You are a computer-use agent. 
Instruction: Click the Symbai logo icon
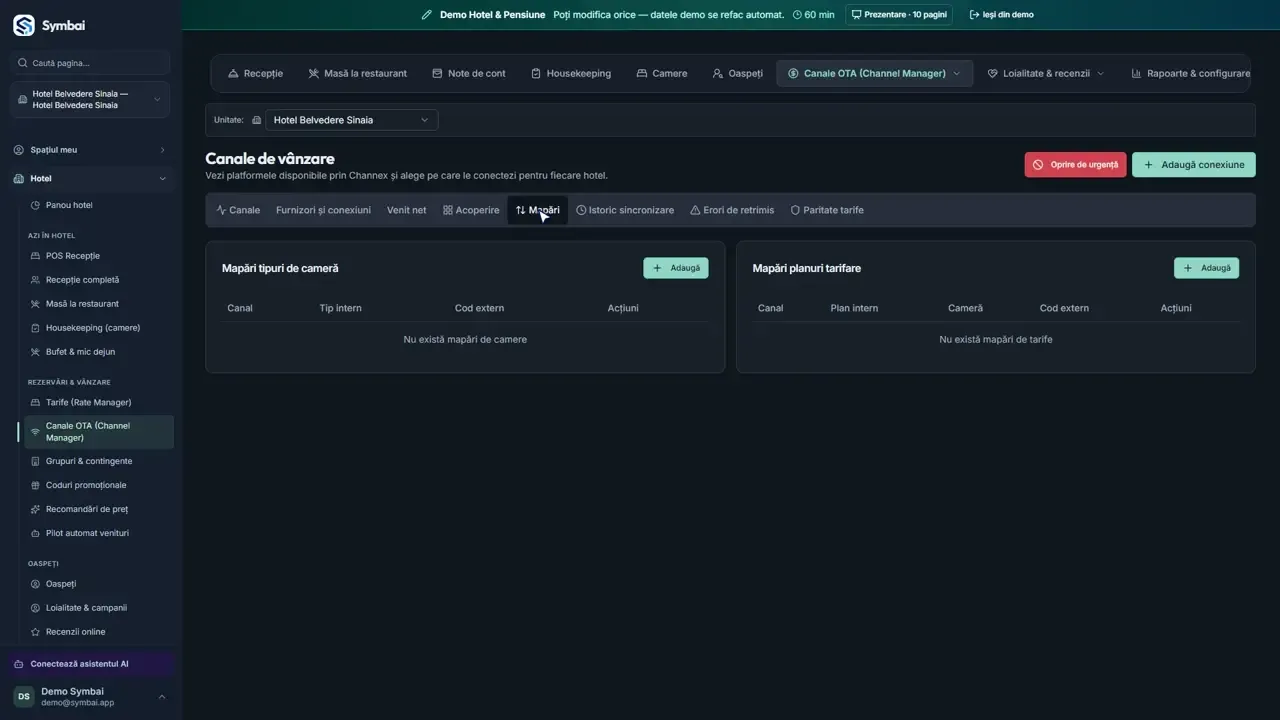[x=23, y=26]
